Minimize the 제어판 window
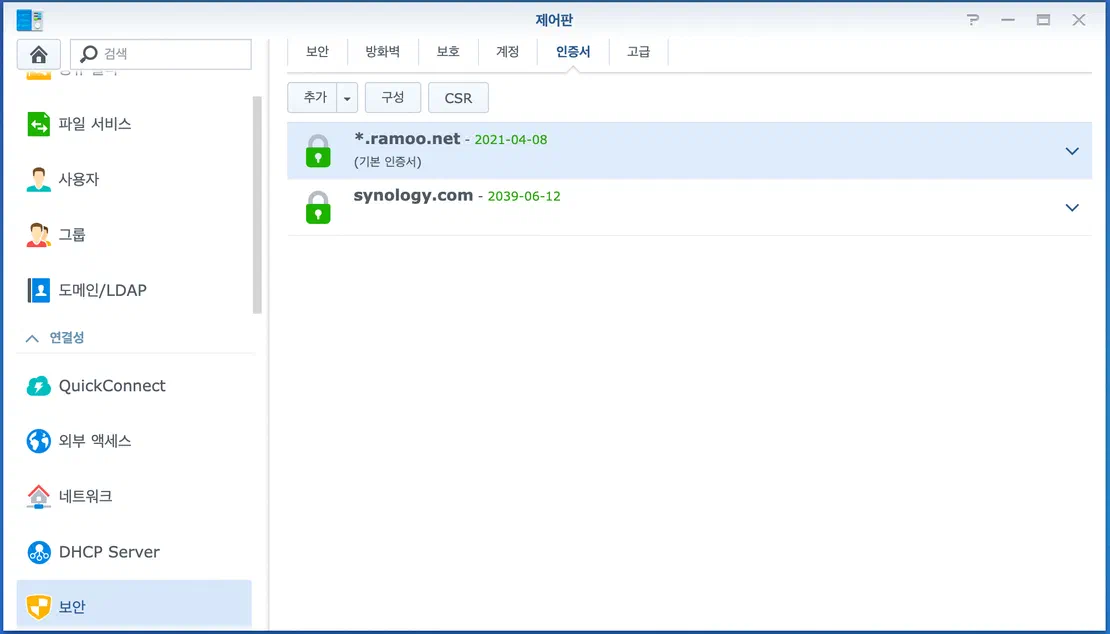The width and height of the screenshot is (1110, 634). coord(1008,20)
